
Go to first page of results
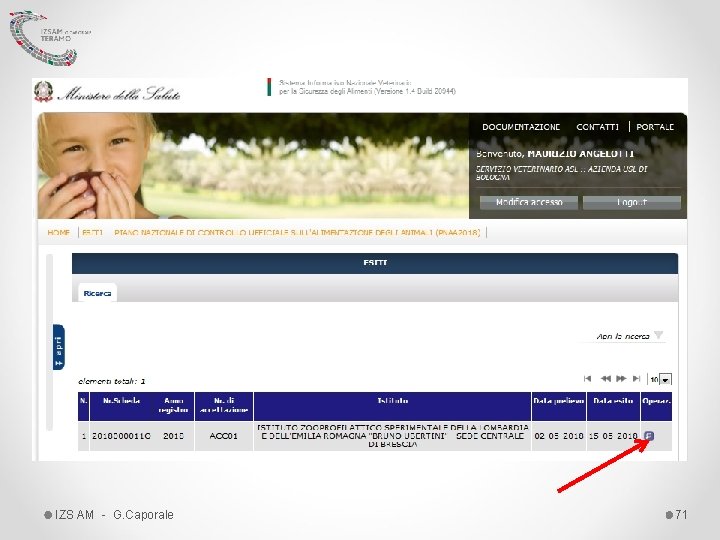coord(587,379)
